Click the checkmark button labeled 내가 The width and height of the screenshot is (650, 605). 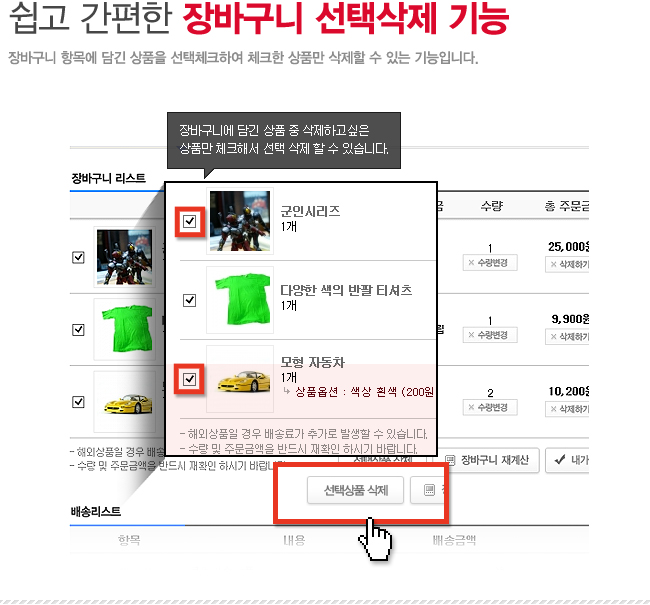(x=567, y=460)
